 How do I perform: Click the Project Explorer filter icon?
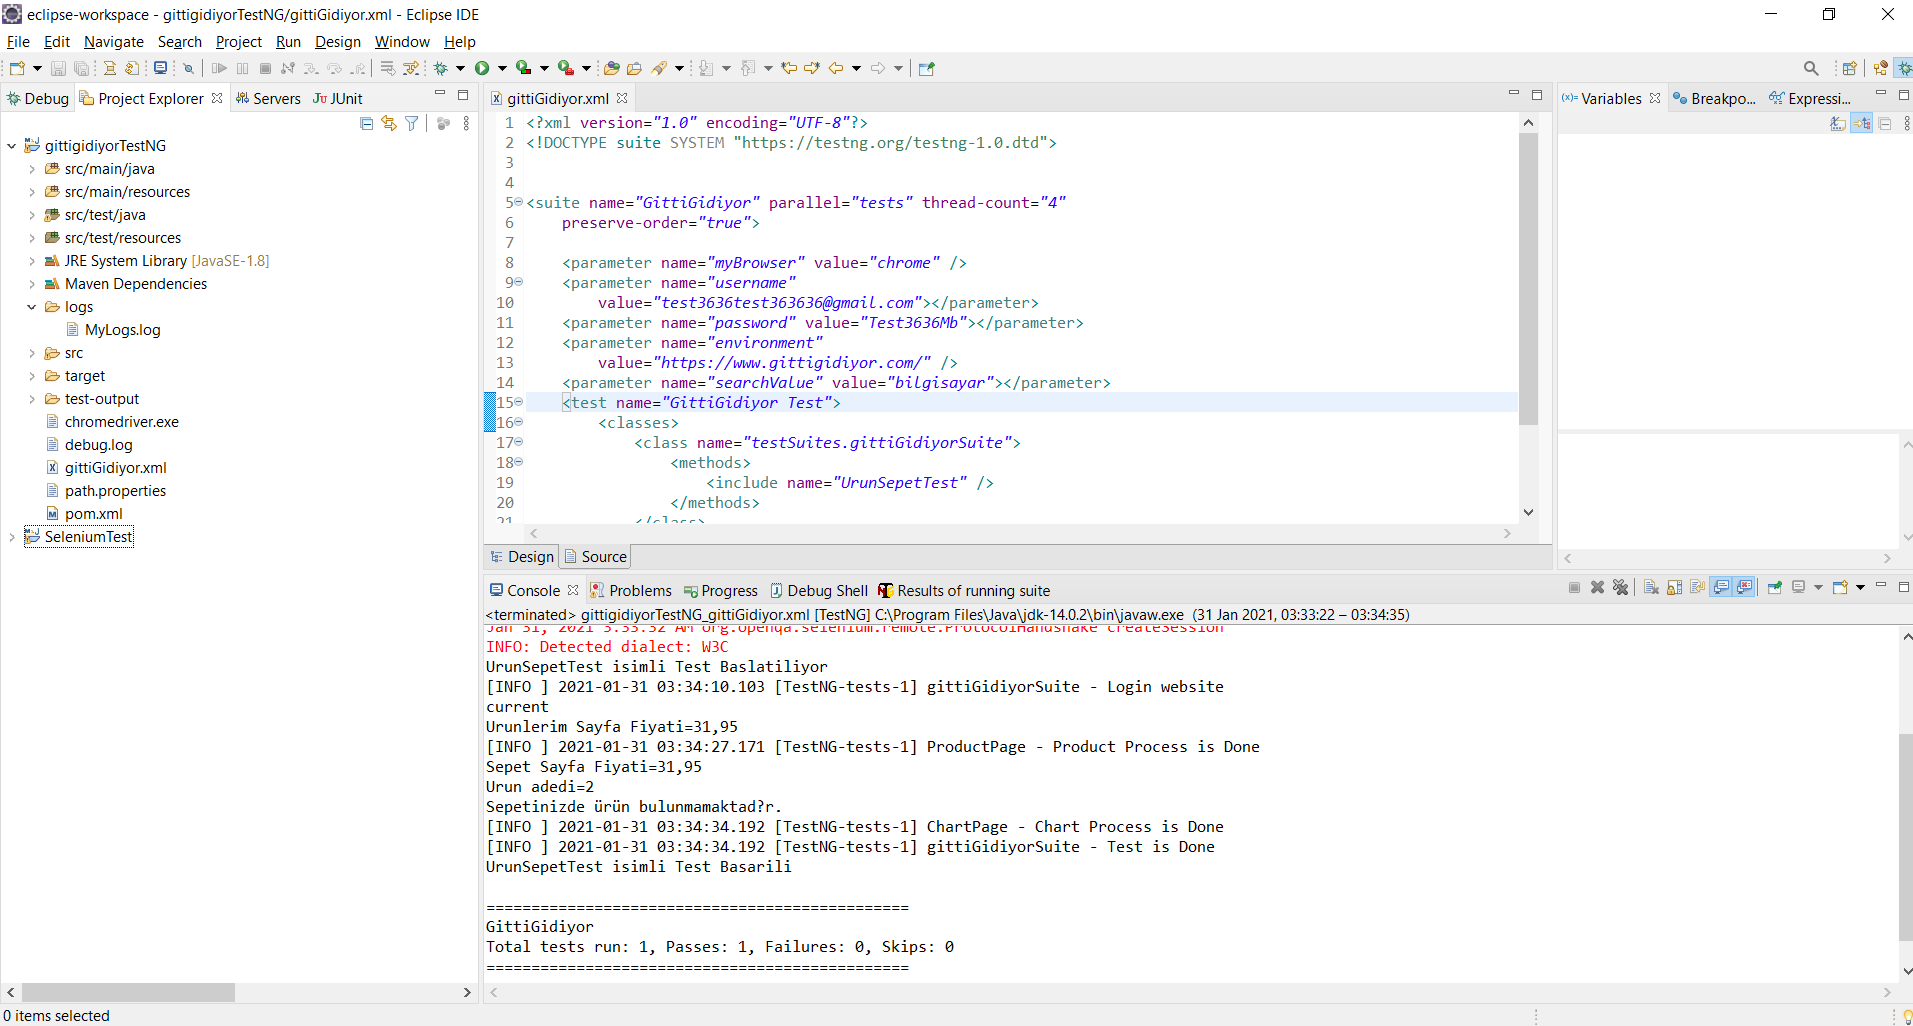(x=412, y=123)
